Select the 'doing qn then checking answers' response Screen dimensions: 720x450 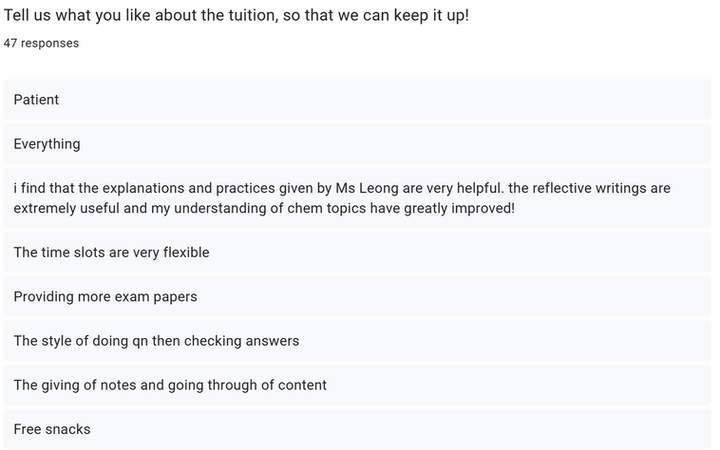[x=357, y=340]
